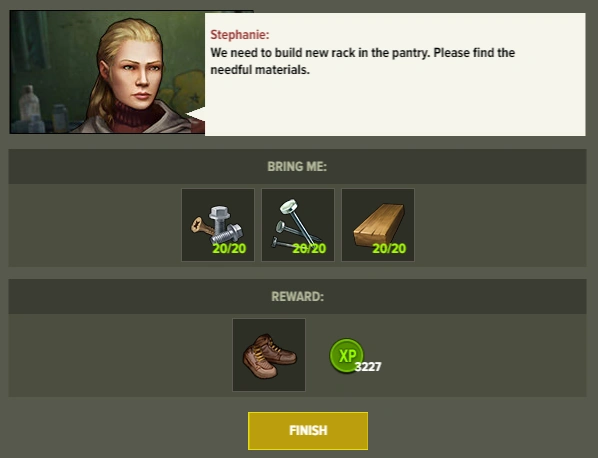598x458 pixels.
Task: Click the "needful materials." line of dialogue
Action: (x=260, y=70)
